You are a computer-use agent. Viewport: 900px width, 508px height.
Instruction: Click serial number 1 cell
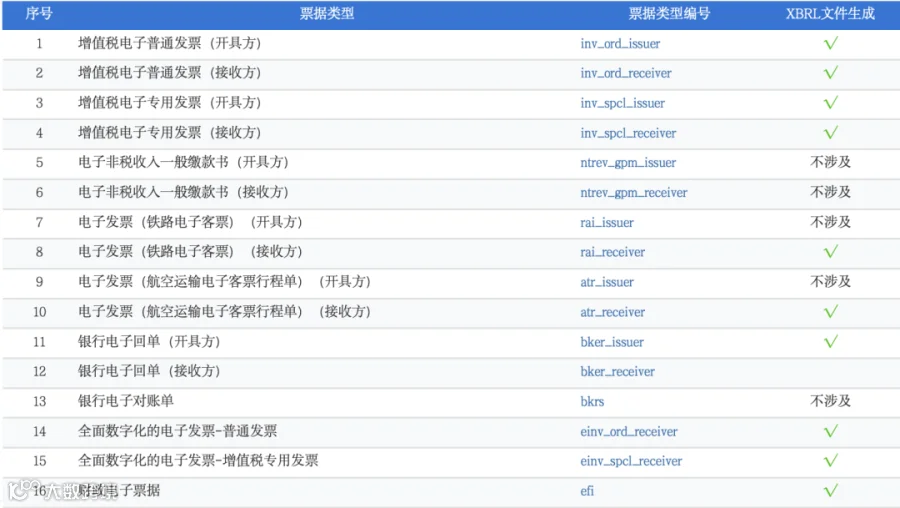[39, 44]
